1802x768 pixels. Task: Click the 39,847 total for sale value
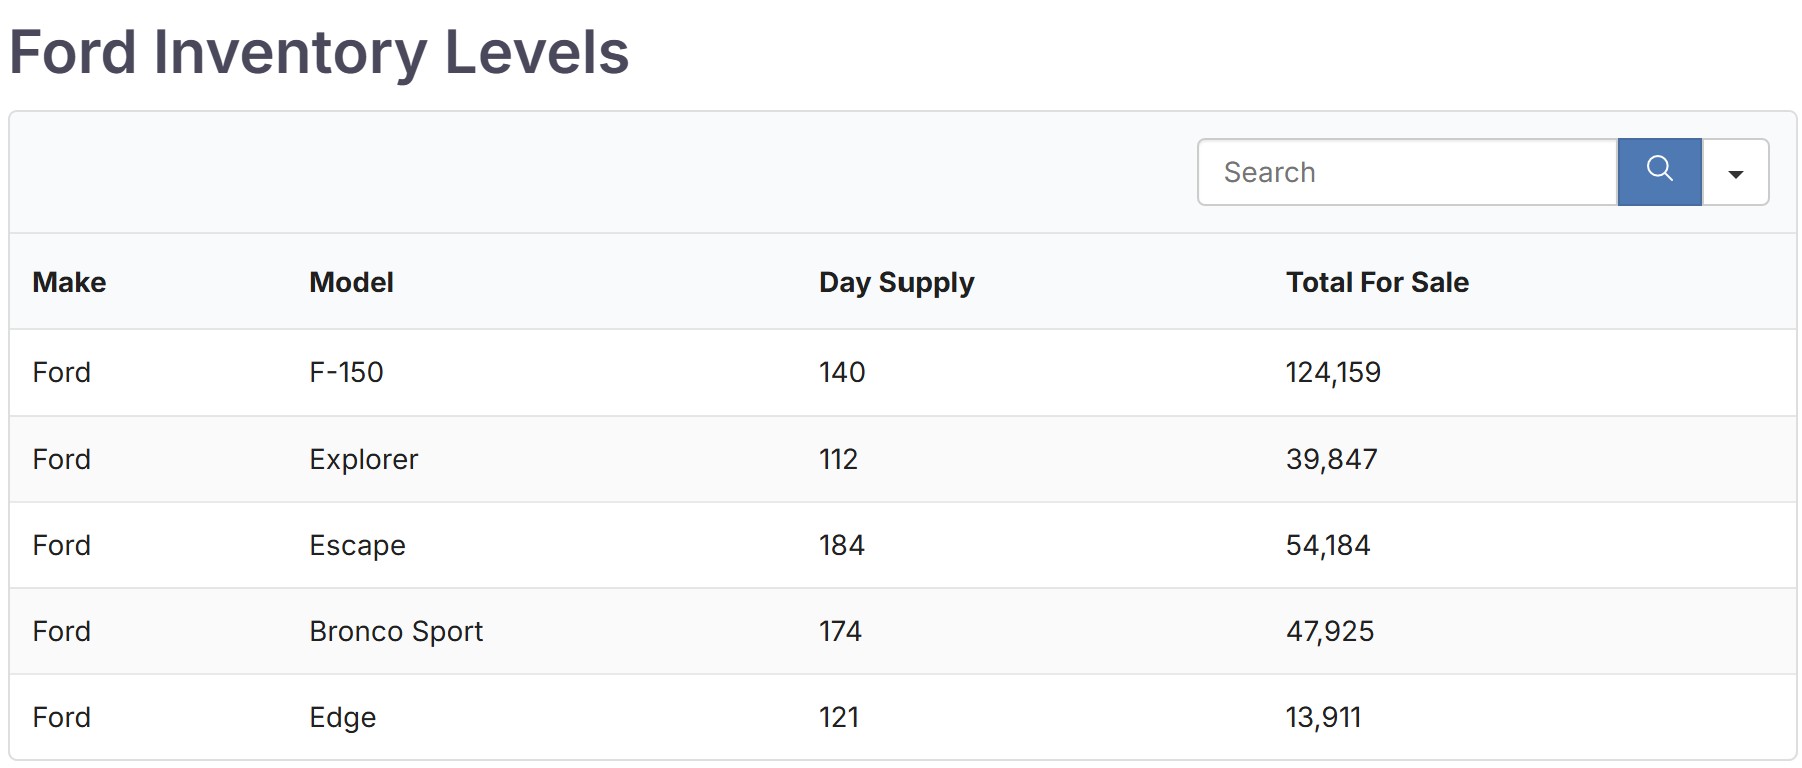coord(1331,460)
